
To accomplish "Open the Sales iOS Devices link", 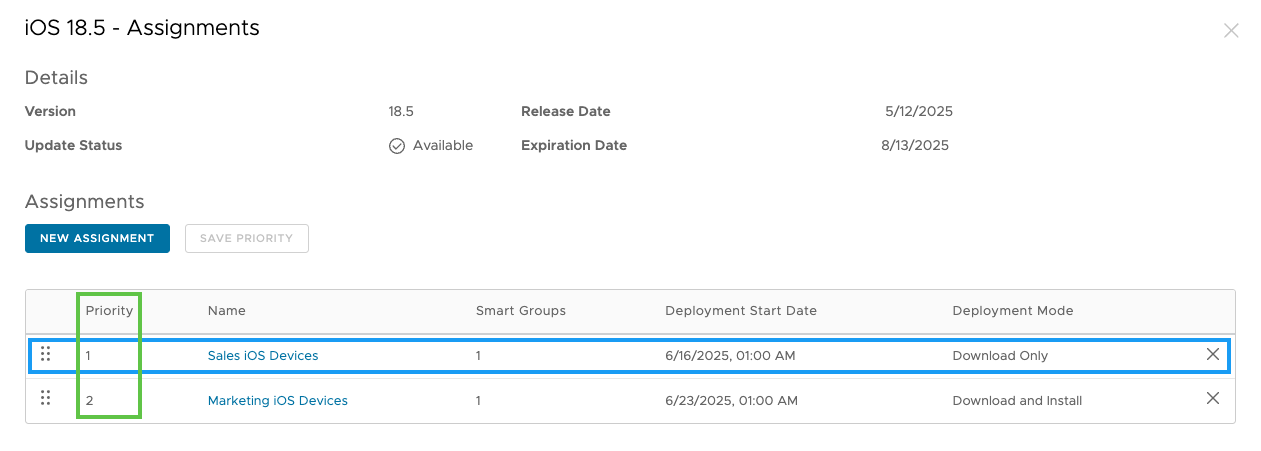I will tap(263, 355).
